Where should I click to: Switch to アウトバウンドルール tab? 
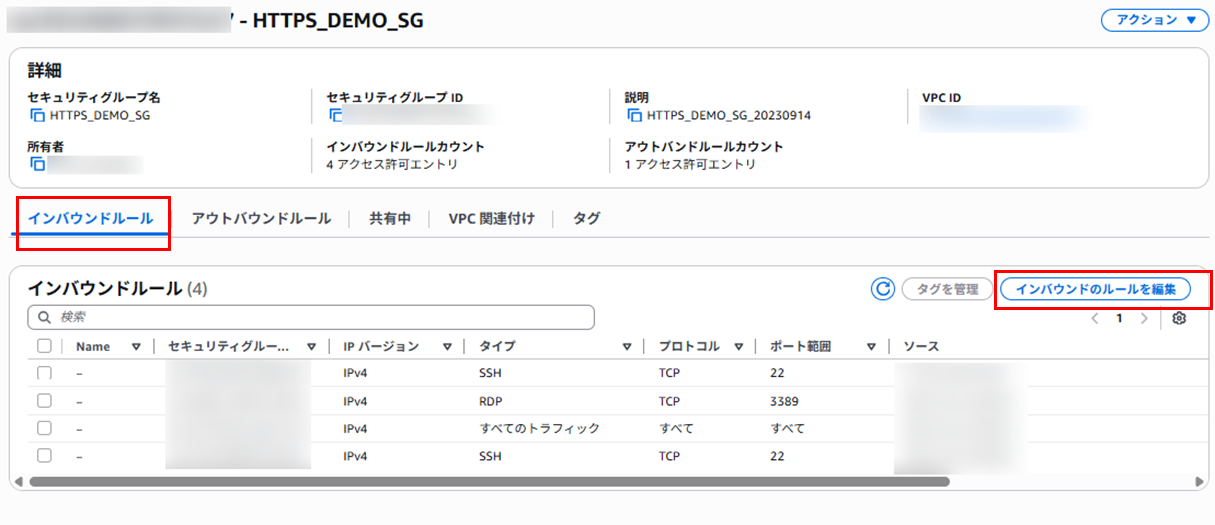261,218
